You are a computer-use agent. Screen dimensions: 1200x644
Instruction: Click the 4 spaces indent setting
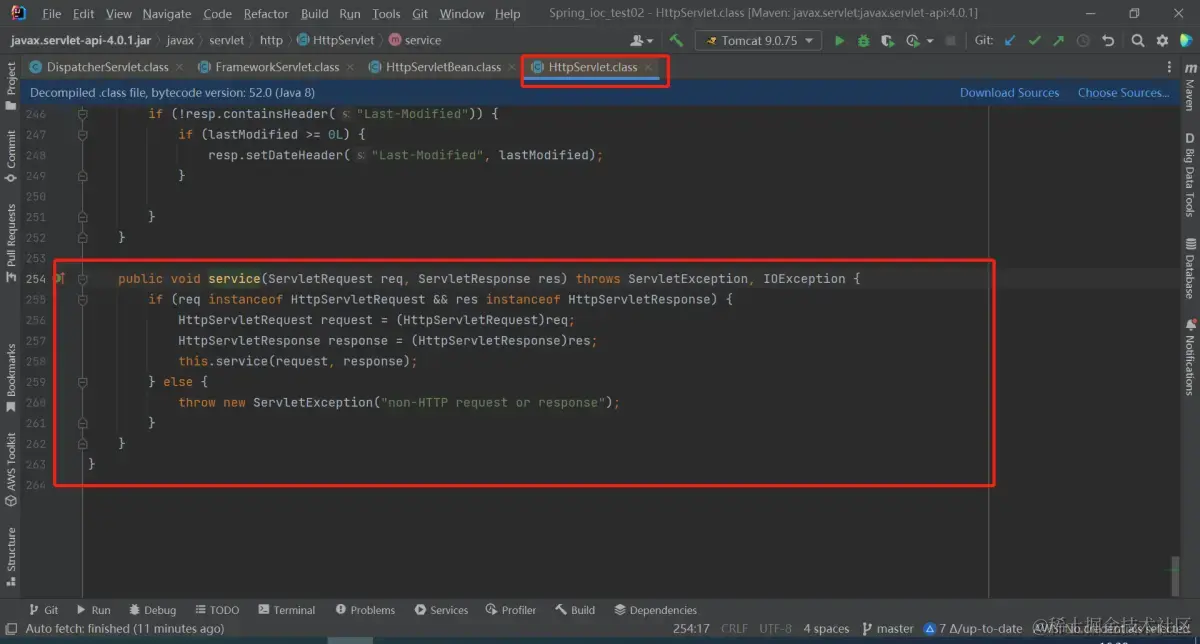(826, 629)
